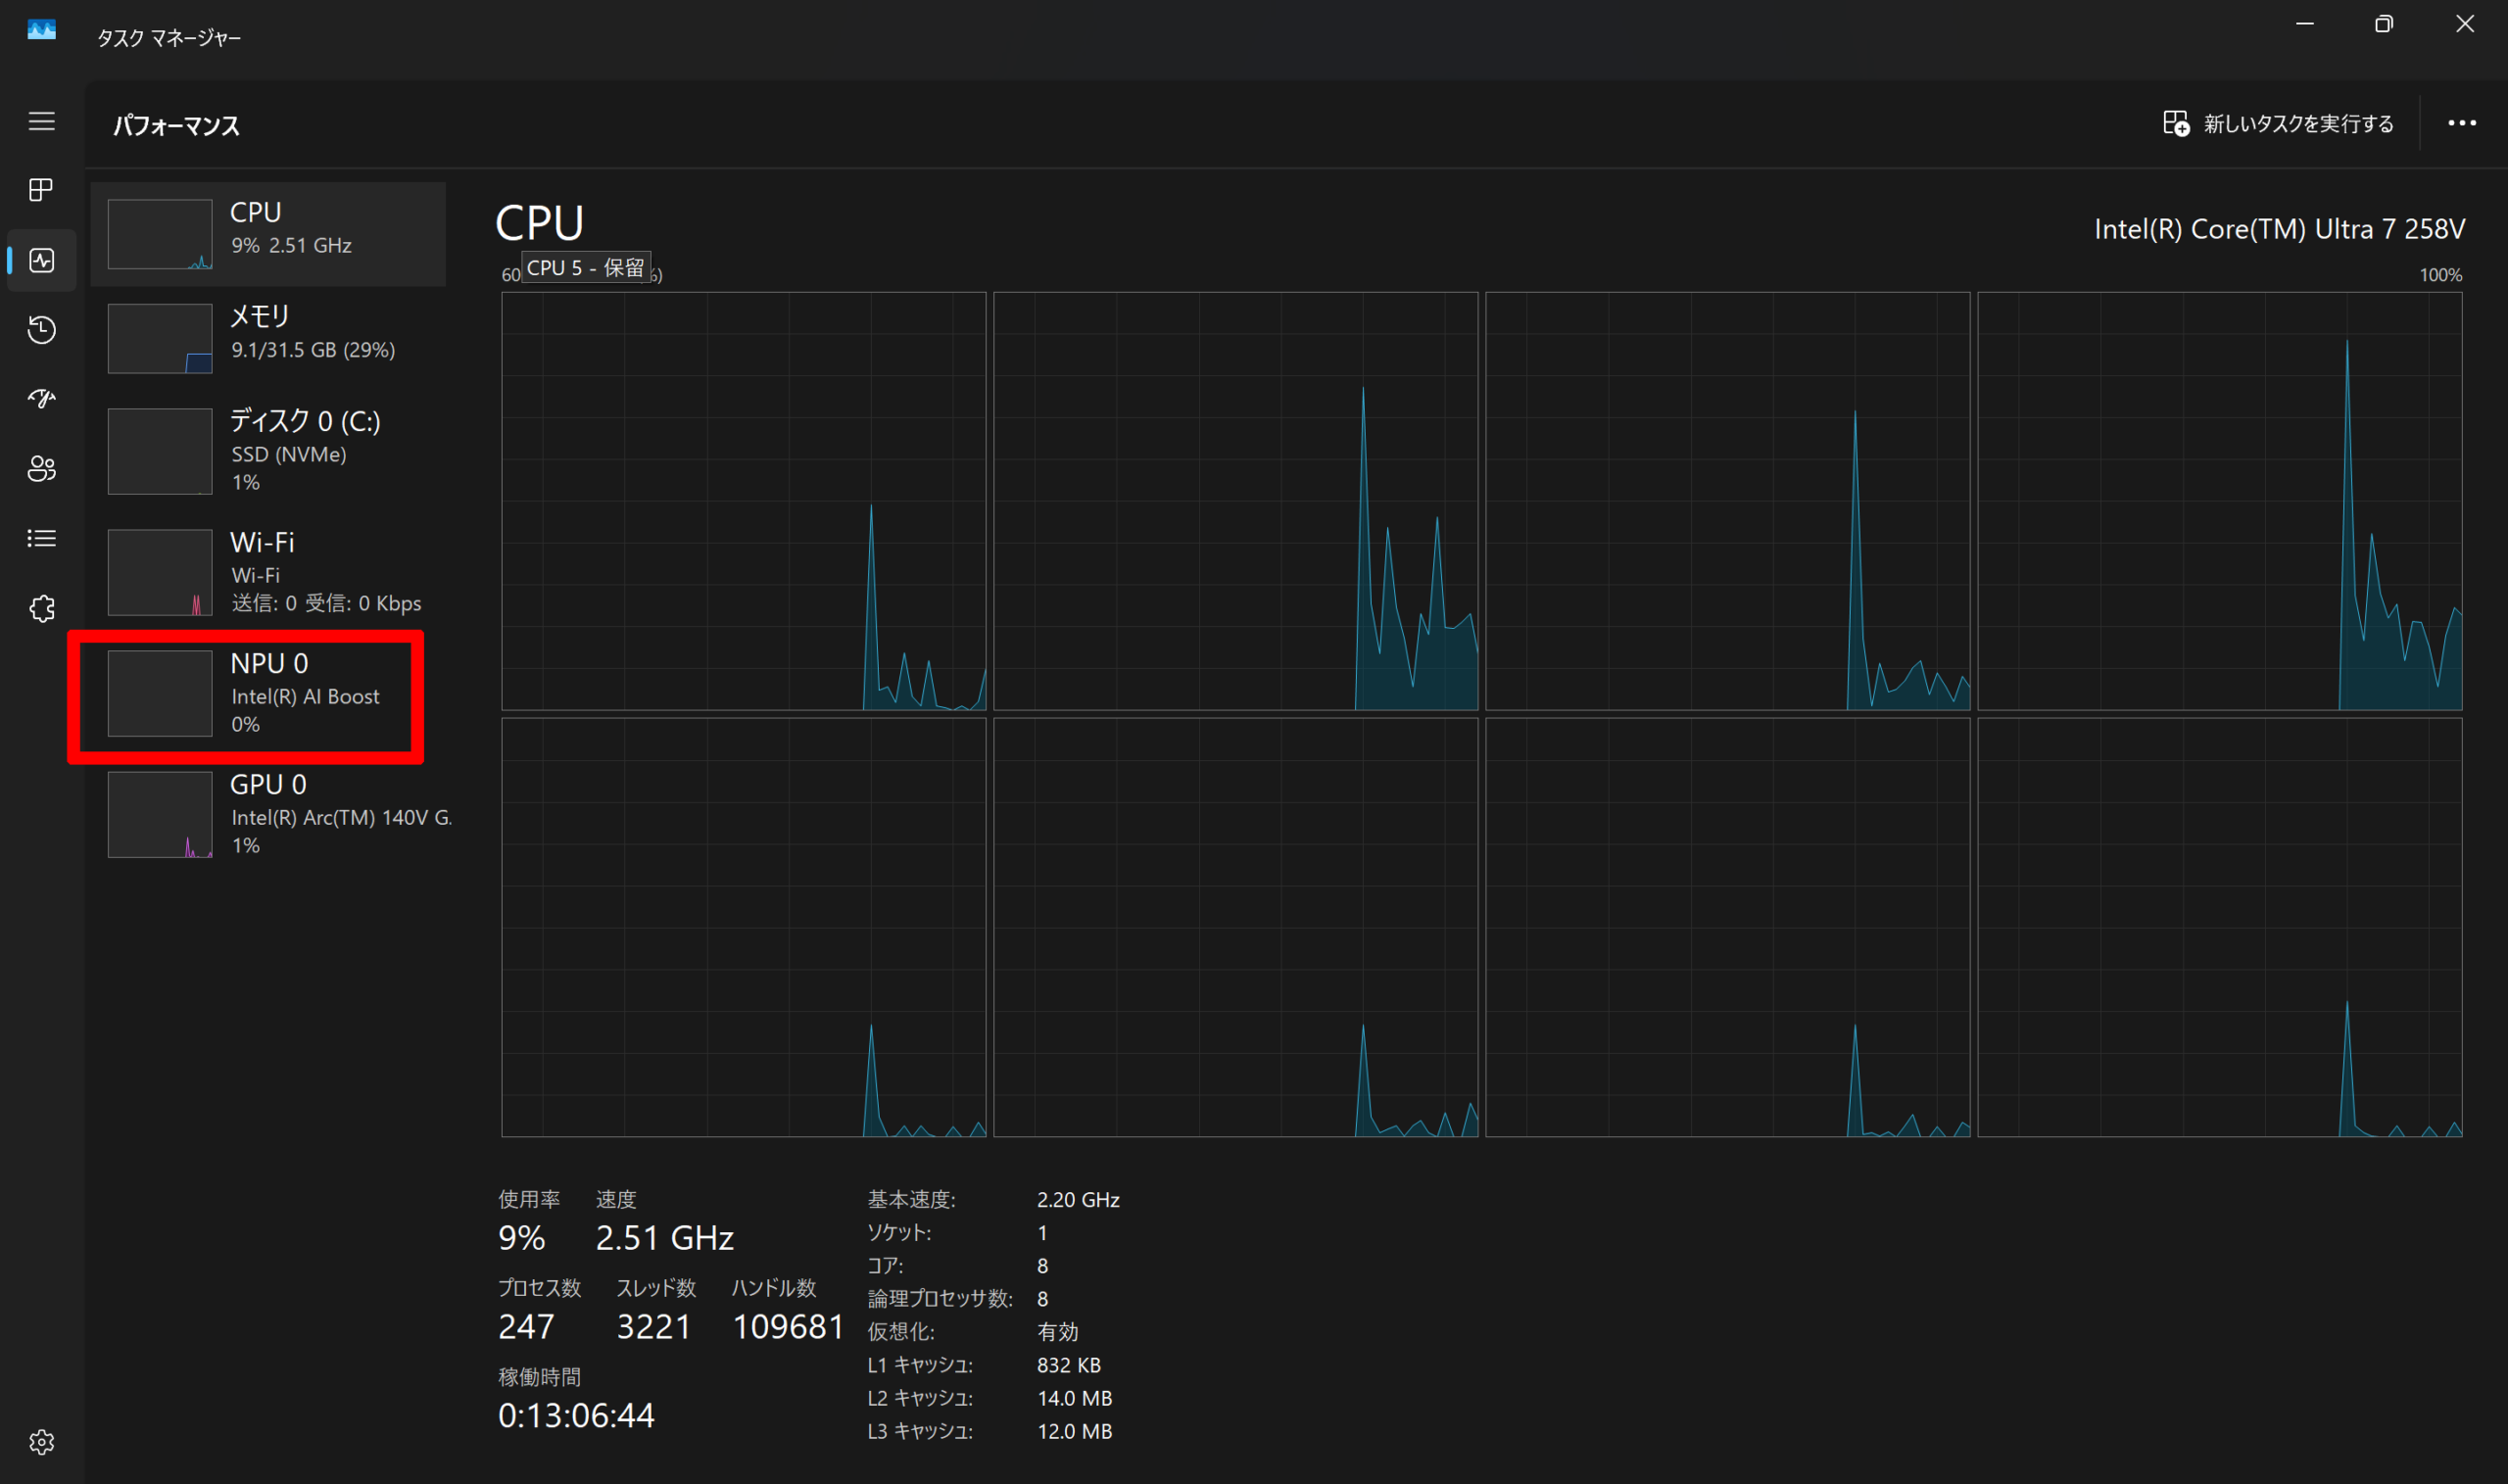Select the CPU performance entry

click(268, 233)
